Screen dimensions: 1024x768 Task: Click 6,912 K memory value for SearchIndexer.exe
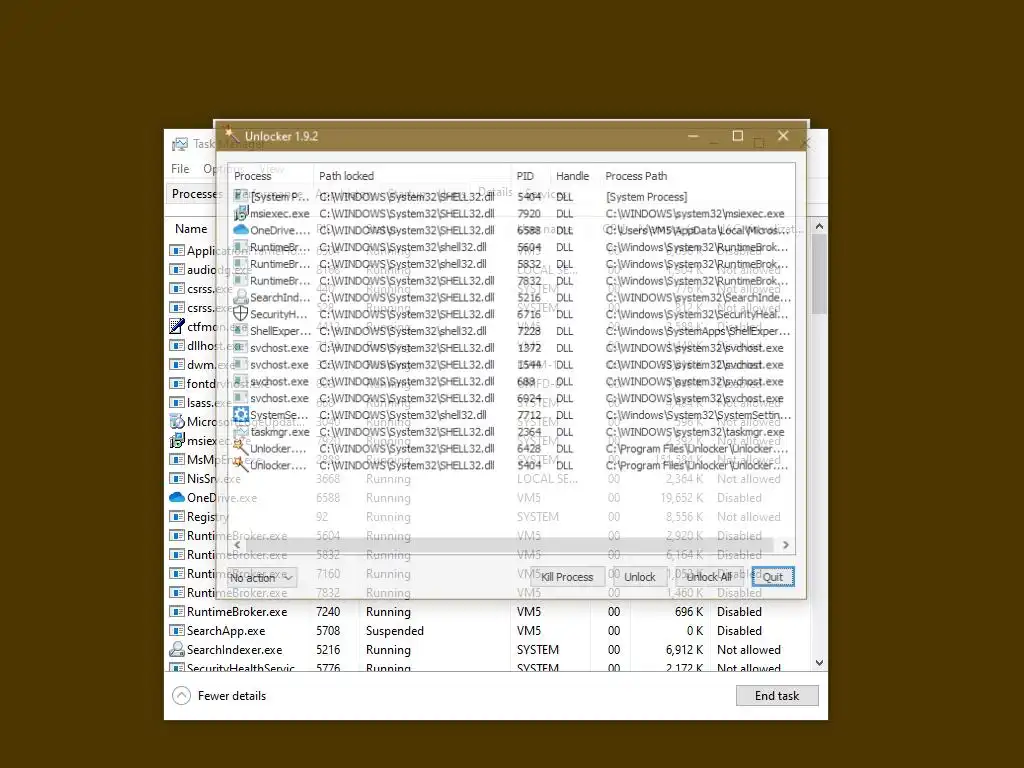click(x=684, y=650)
